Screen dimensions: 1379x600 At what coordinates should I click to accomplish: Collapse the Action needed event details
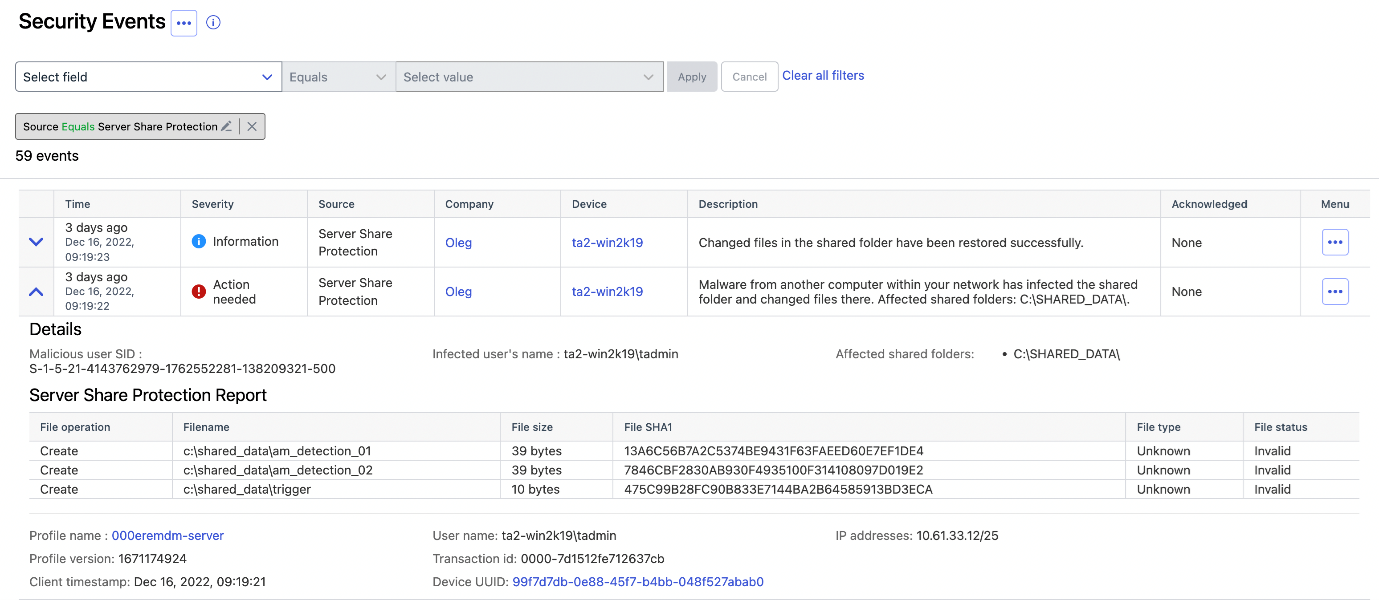click(36, 291)
